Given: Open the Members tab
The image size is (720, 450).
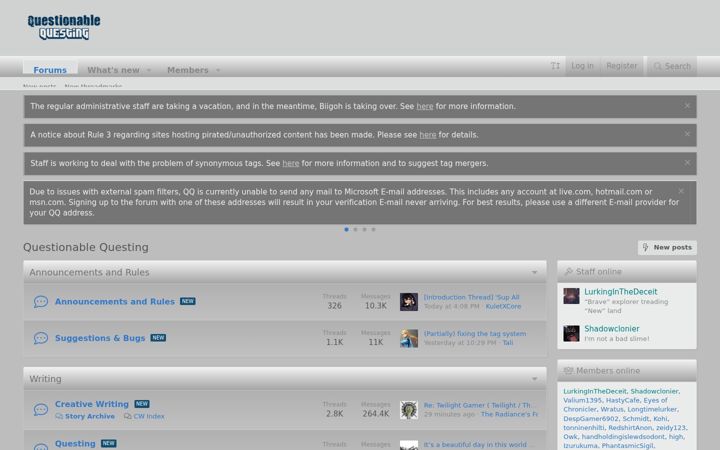Looking at the screenshot, I should pyautogui.click(x=188, y=70).
